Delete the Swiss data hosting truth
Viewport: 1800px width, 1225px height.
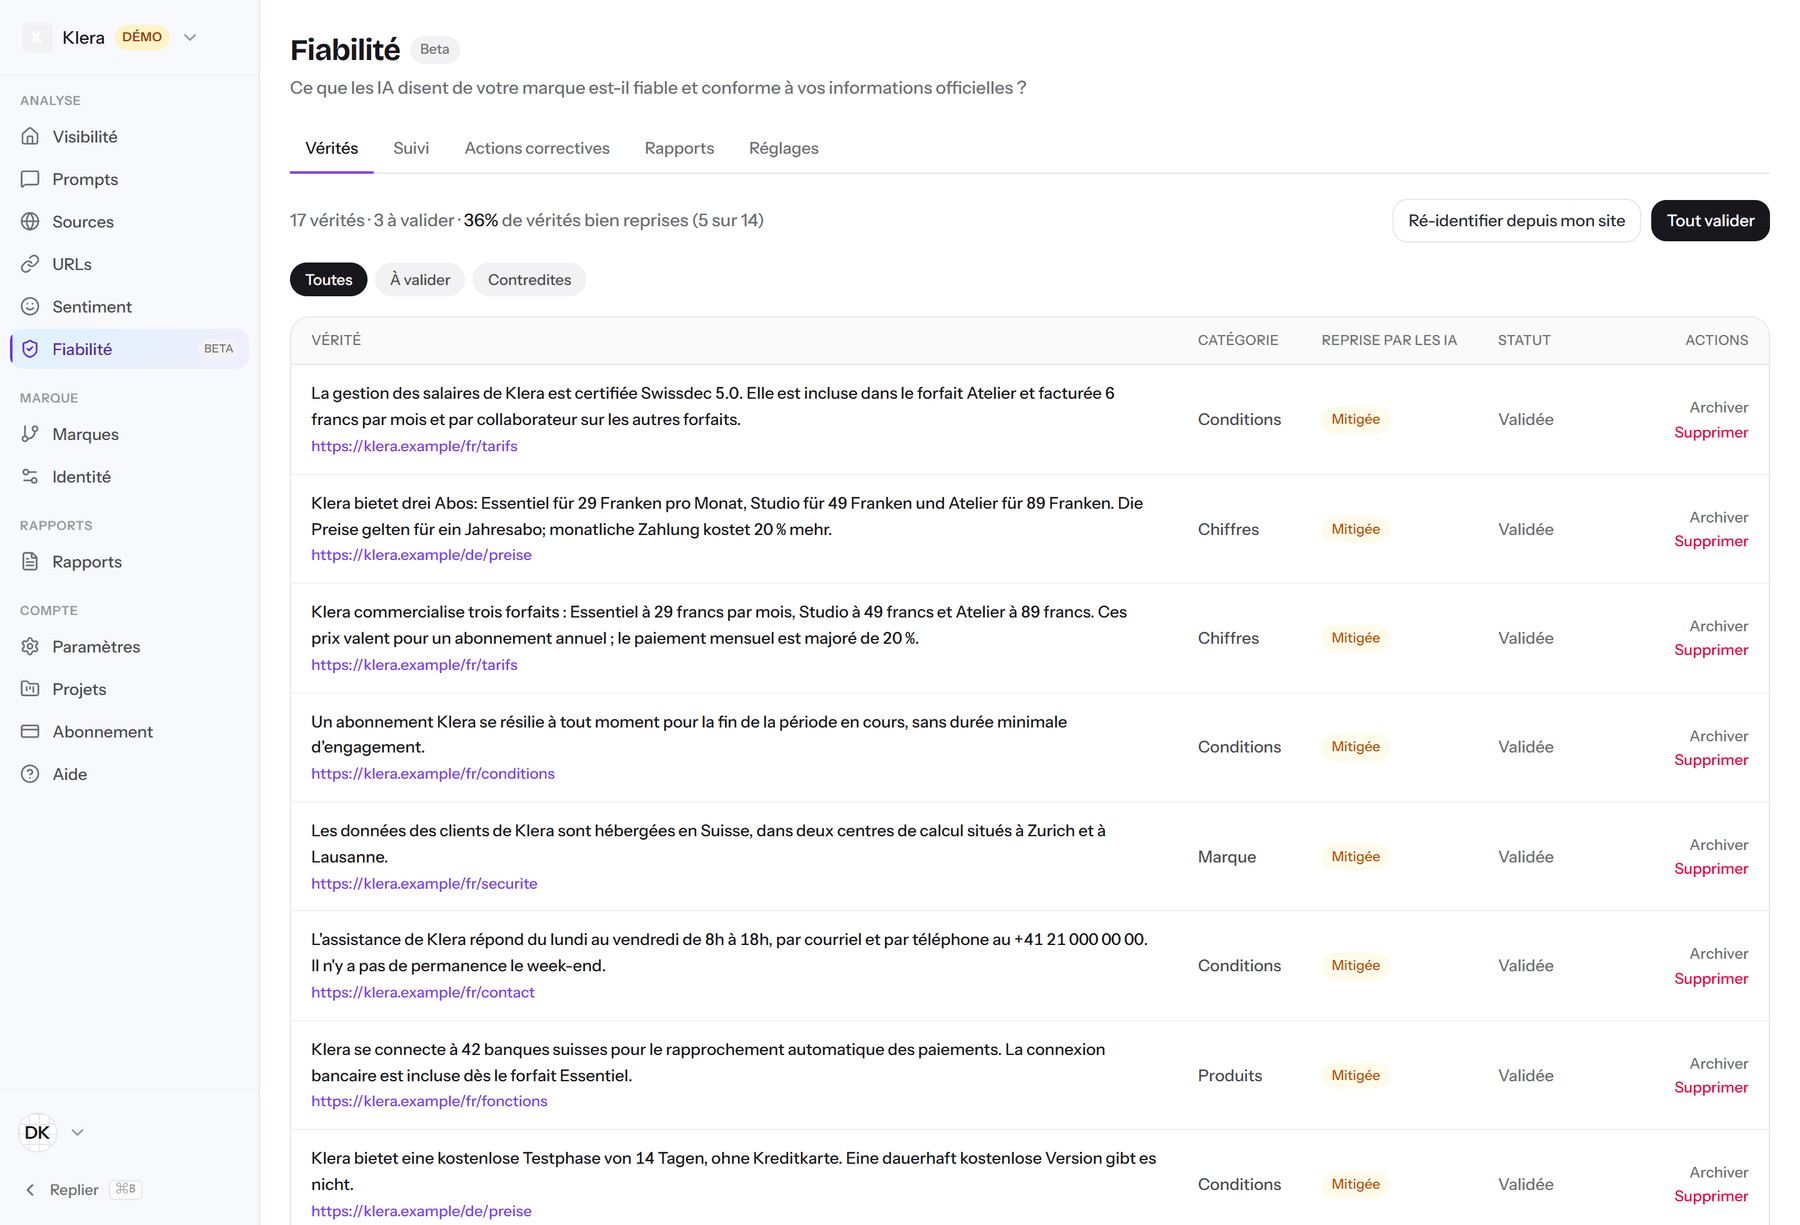tap(1711, 869)
